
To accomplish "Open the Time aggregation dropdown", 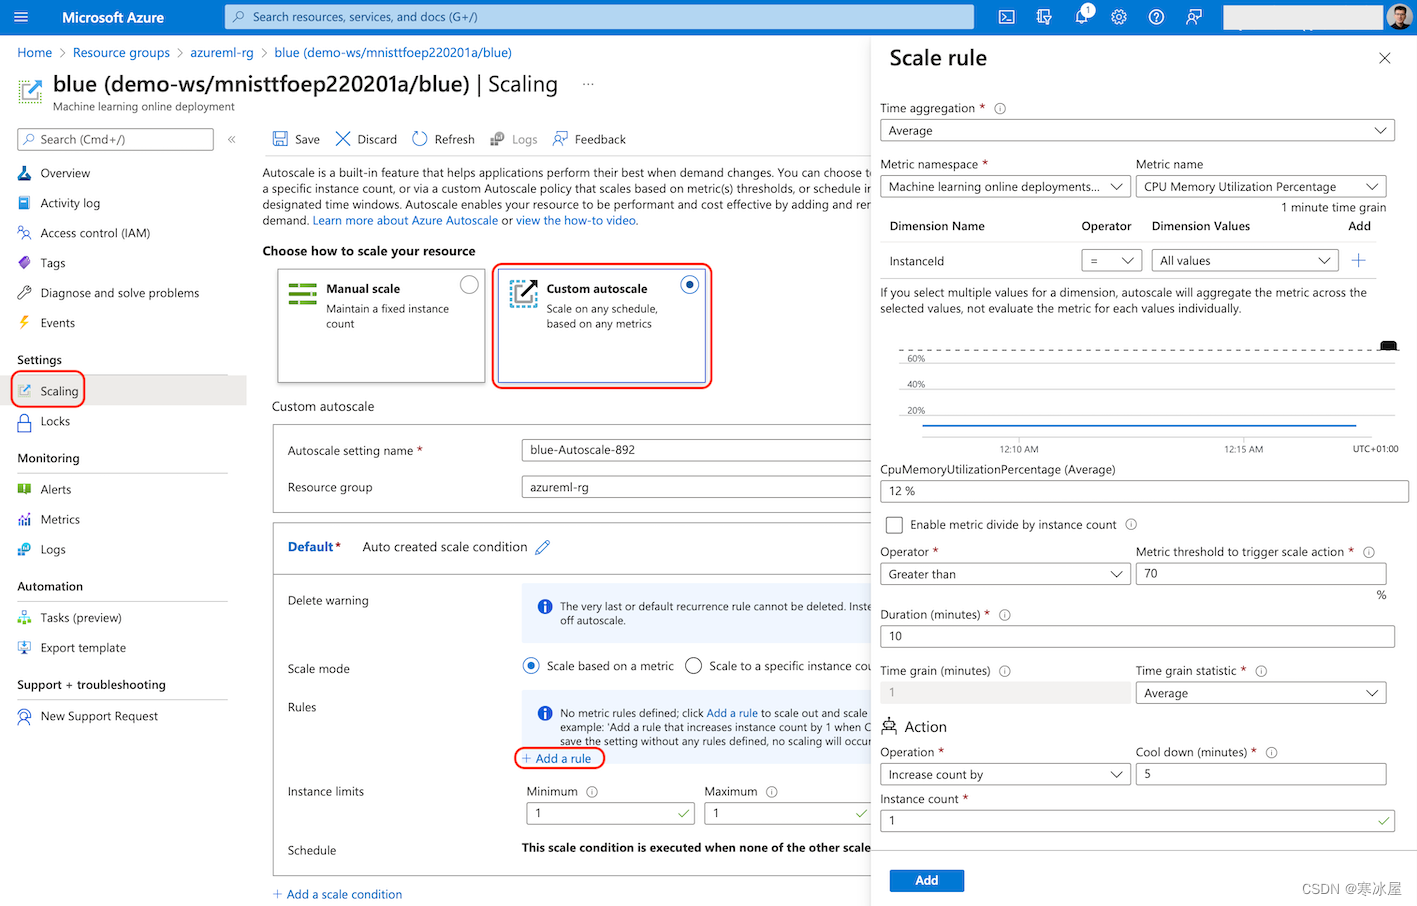I will (x=1137, y=130).
